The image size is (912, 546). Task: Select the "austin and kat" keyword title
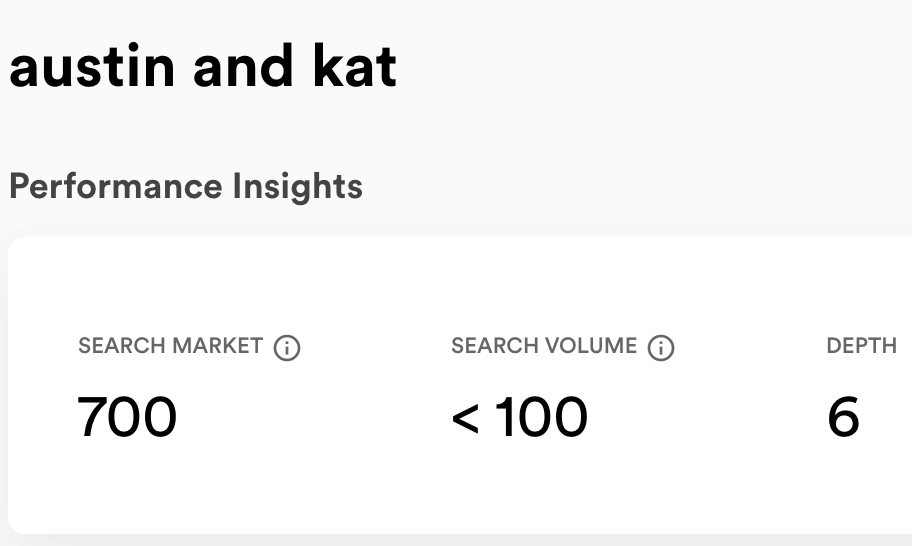point(203,66)
